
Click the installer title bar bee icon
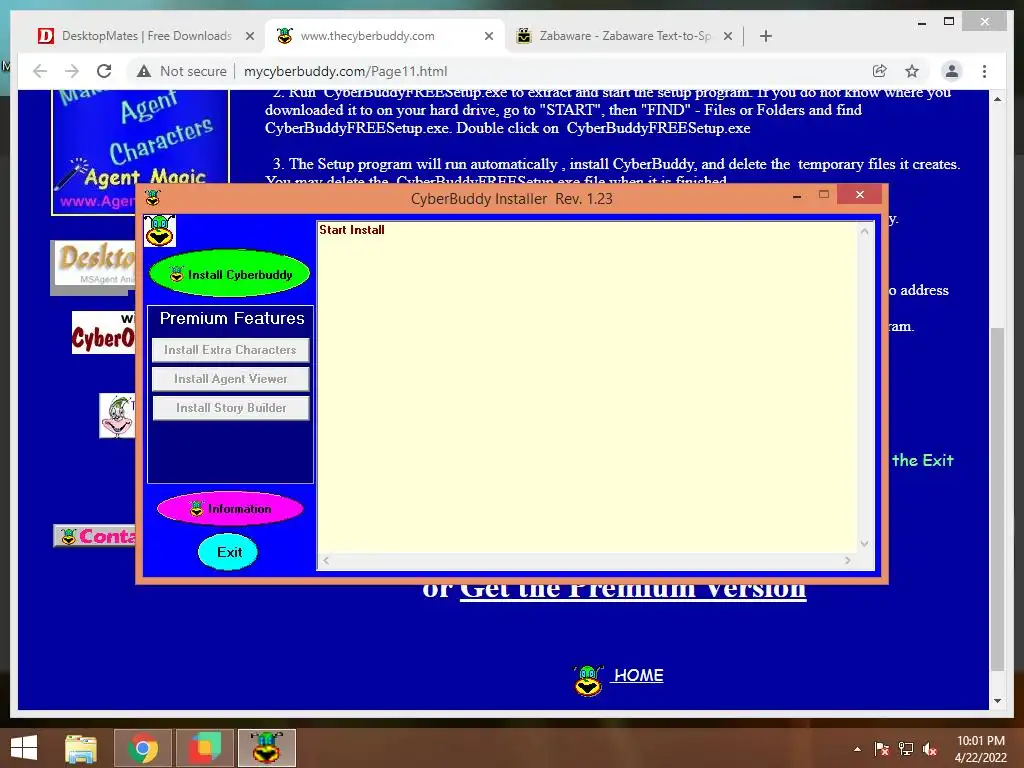point(153,197)
